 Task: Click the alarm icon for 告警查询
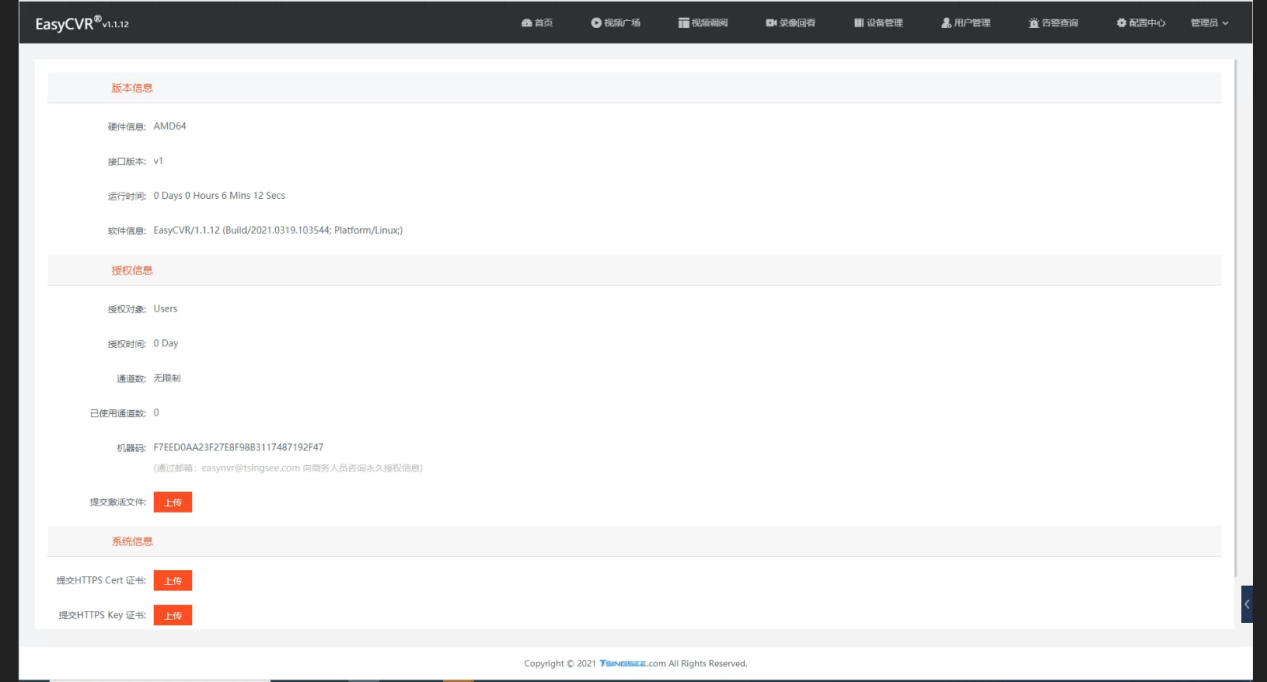pyautogui.click(x=1034, y=23)
